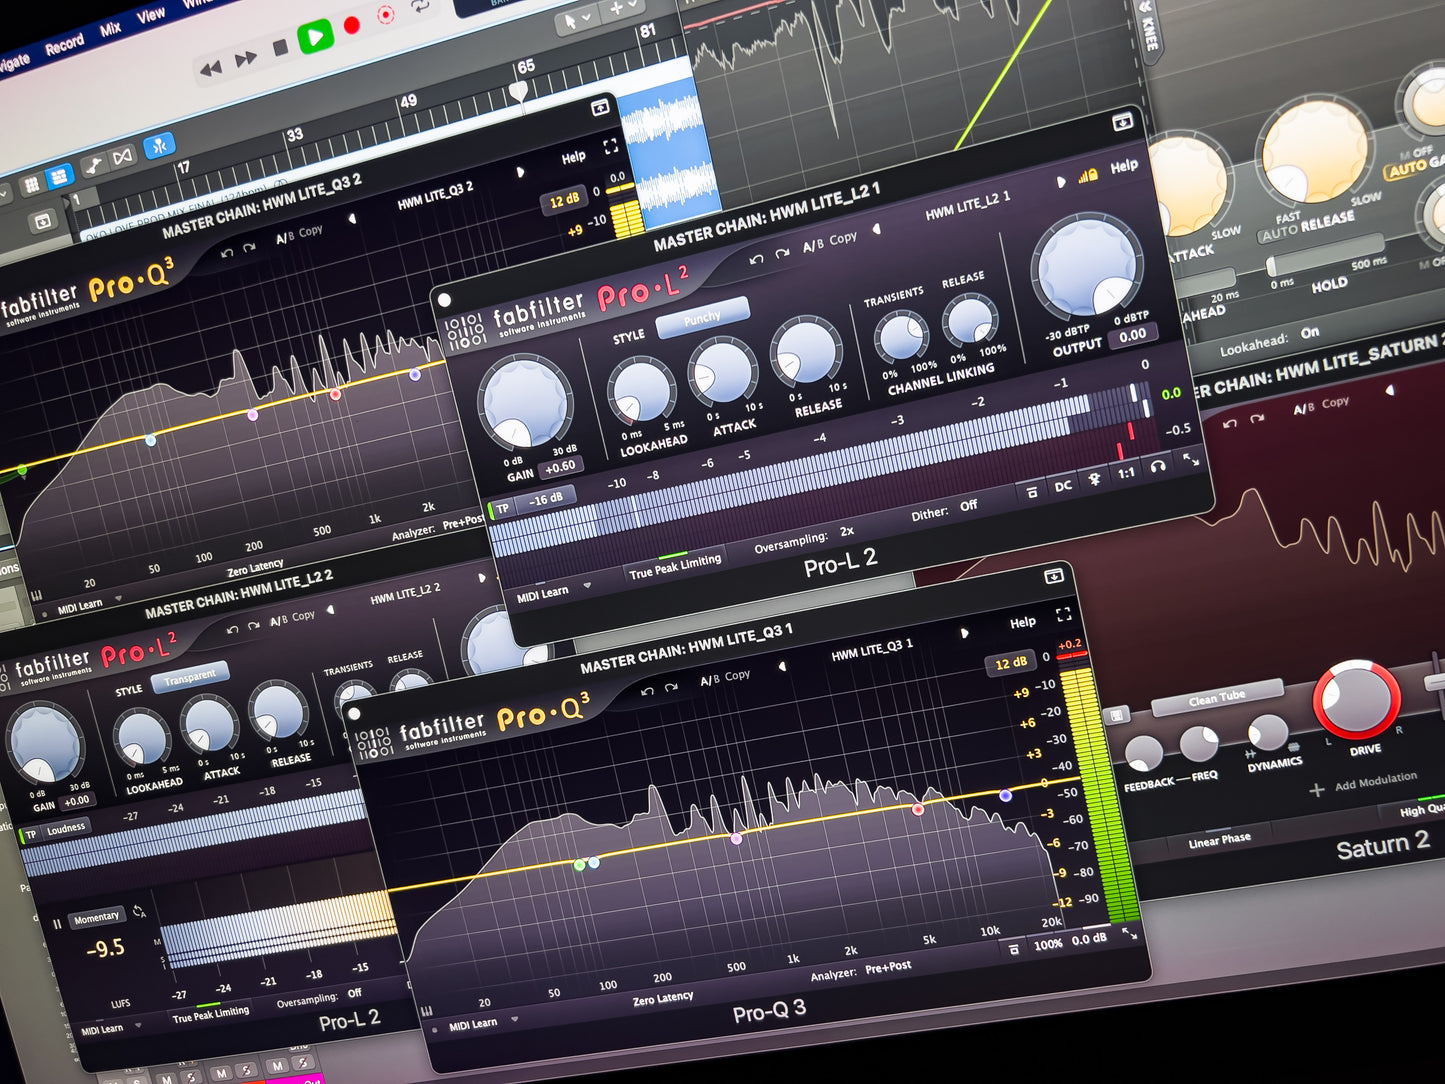Open the -16 dB meter scale dropdown
The width and height of the screenshot is (1445, 1084).
[546, 499]
